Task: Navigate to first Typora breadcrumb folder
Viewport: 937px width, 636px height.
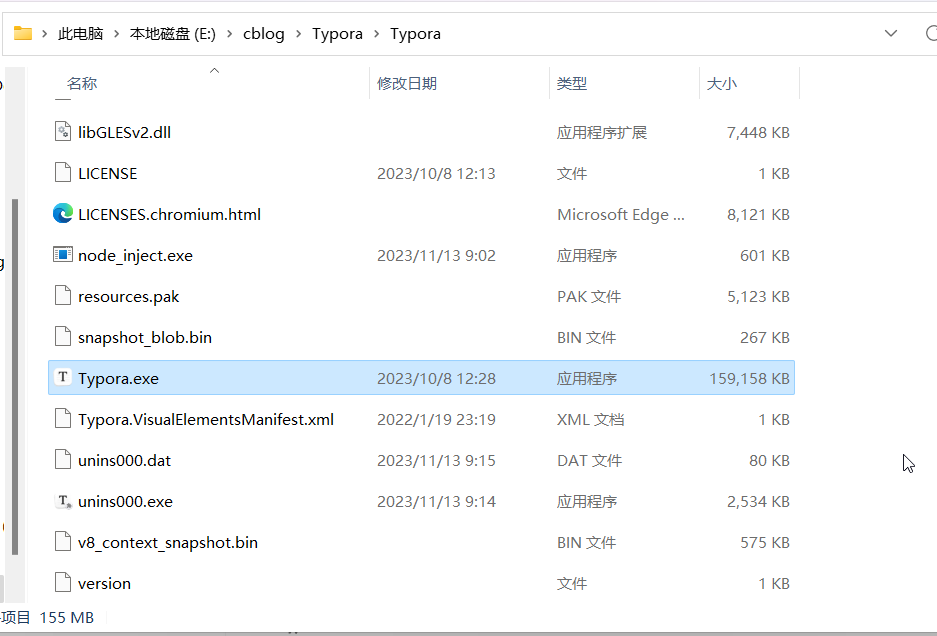Action: coord(337,33)
